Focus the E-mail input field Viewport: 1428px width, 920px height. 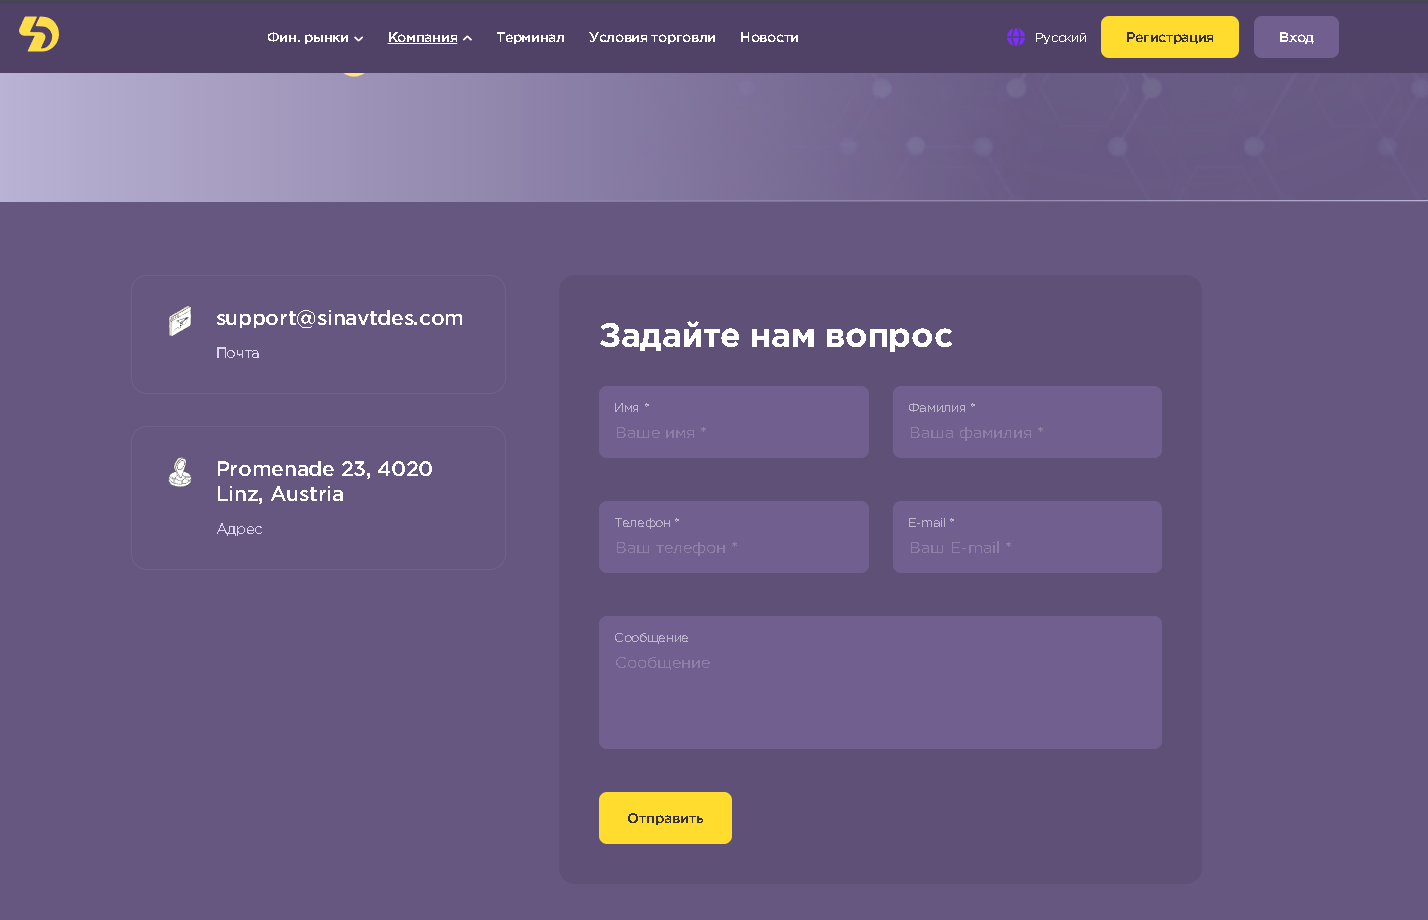1027,537
